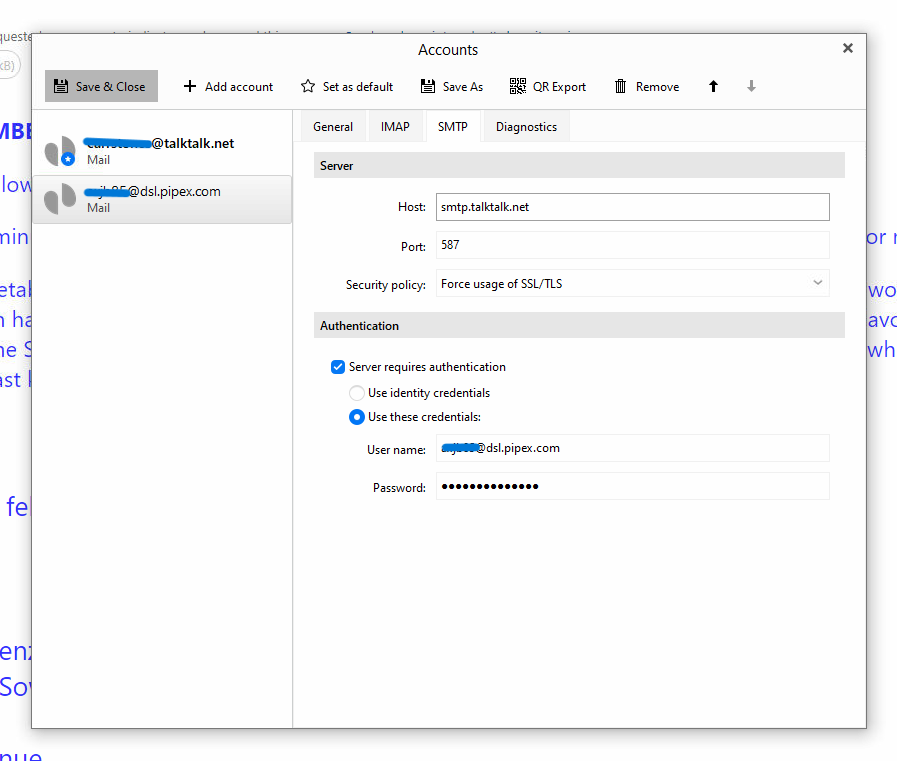Open the IMAP tab
Viewport: 897px width, 761px height.
tap(395, 127)
